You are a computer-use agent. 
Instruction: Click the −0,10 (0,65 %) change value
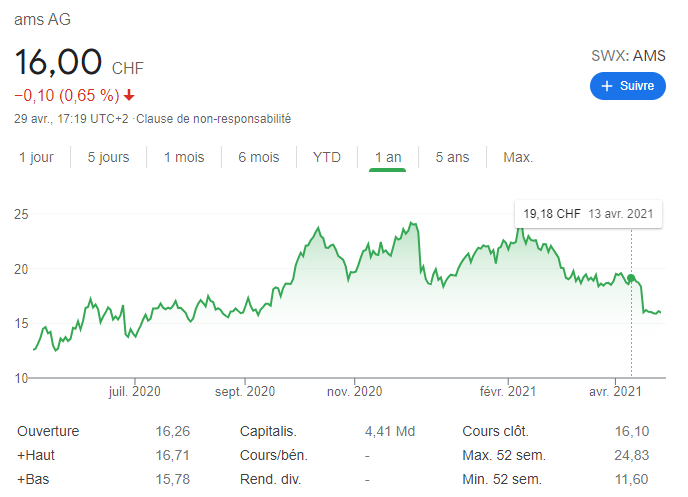click(x=67, y=95)
